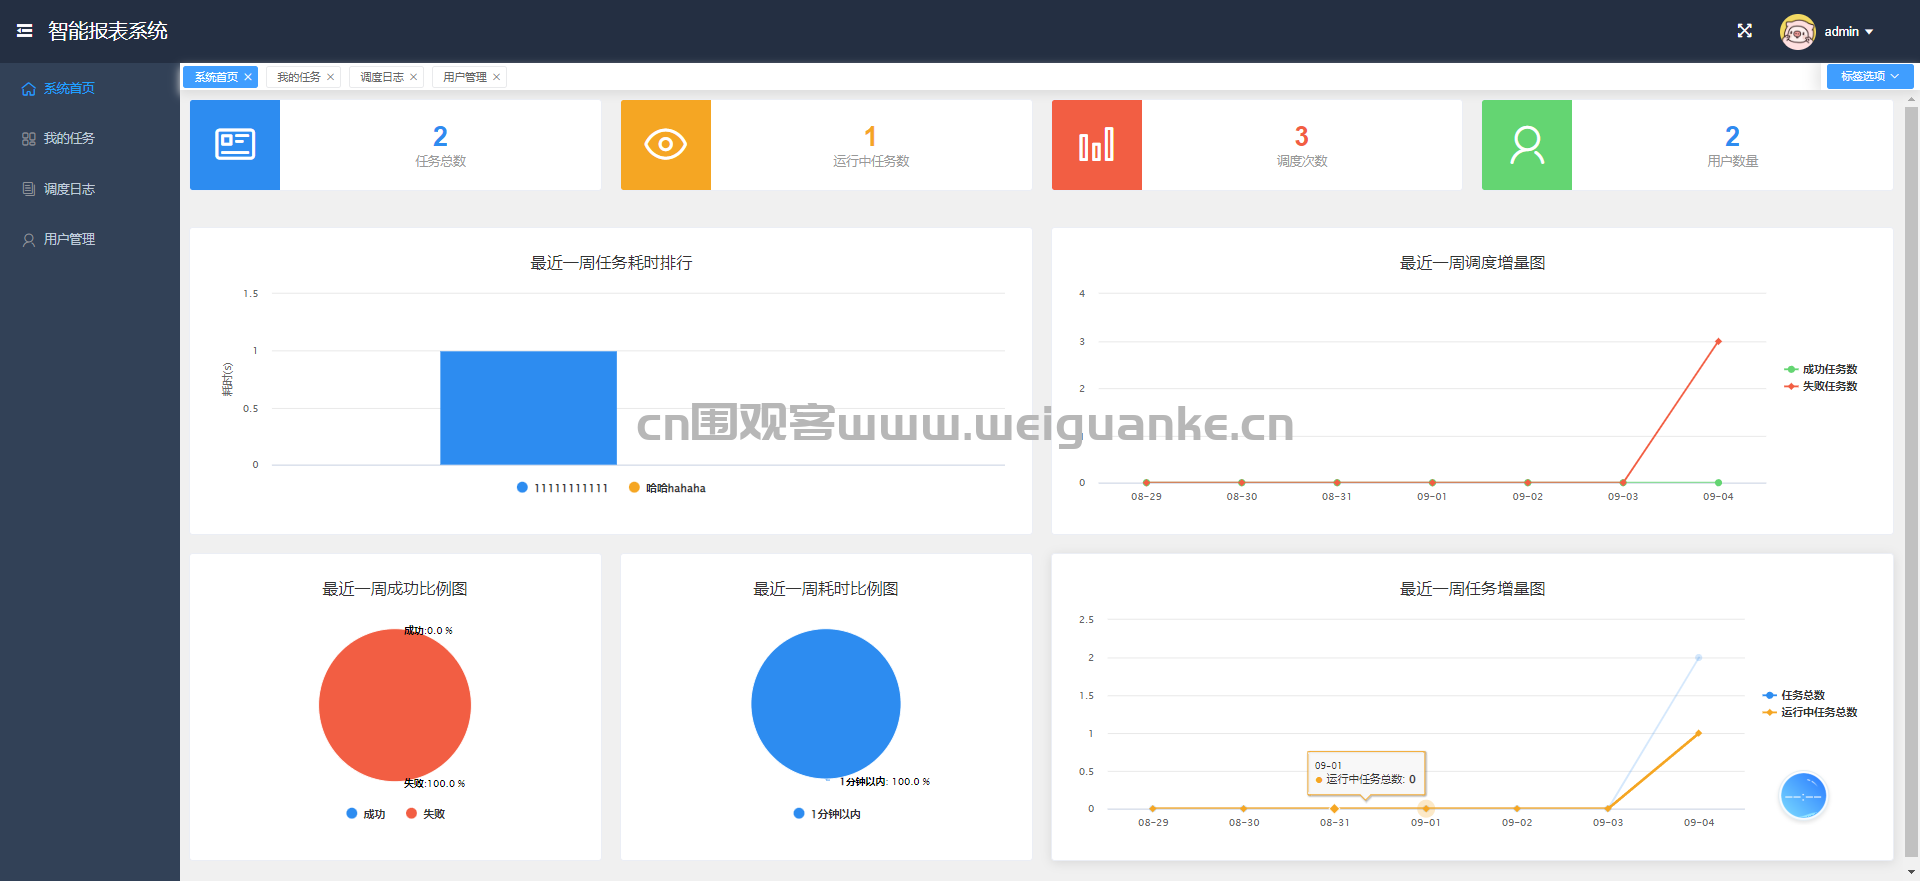The width and height of the screenshot is (1920, 881).
Task: Open the admin user dropdown
Action: (x=1848, y=32)
